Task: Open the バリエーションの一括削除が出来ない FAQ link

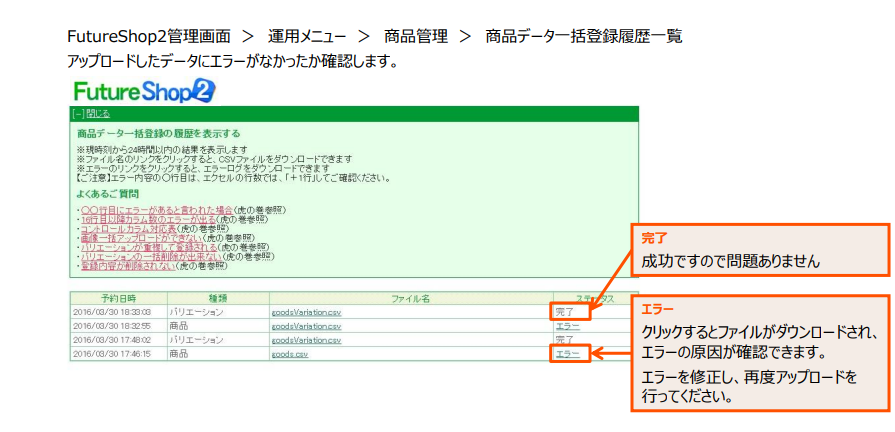Action: (x=151, y=256)
